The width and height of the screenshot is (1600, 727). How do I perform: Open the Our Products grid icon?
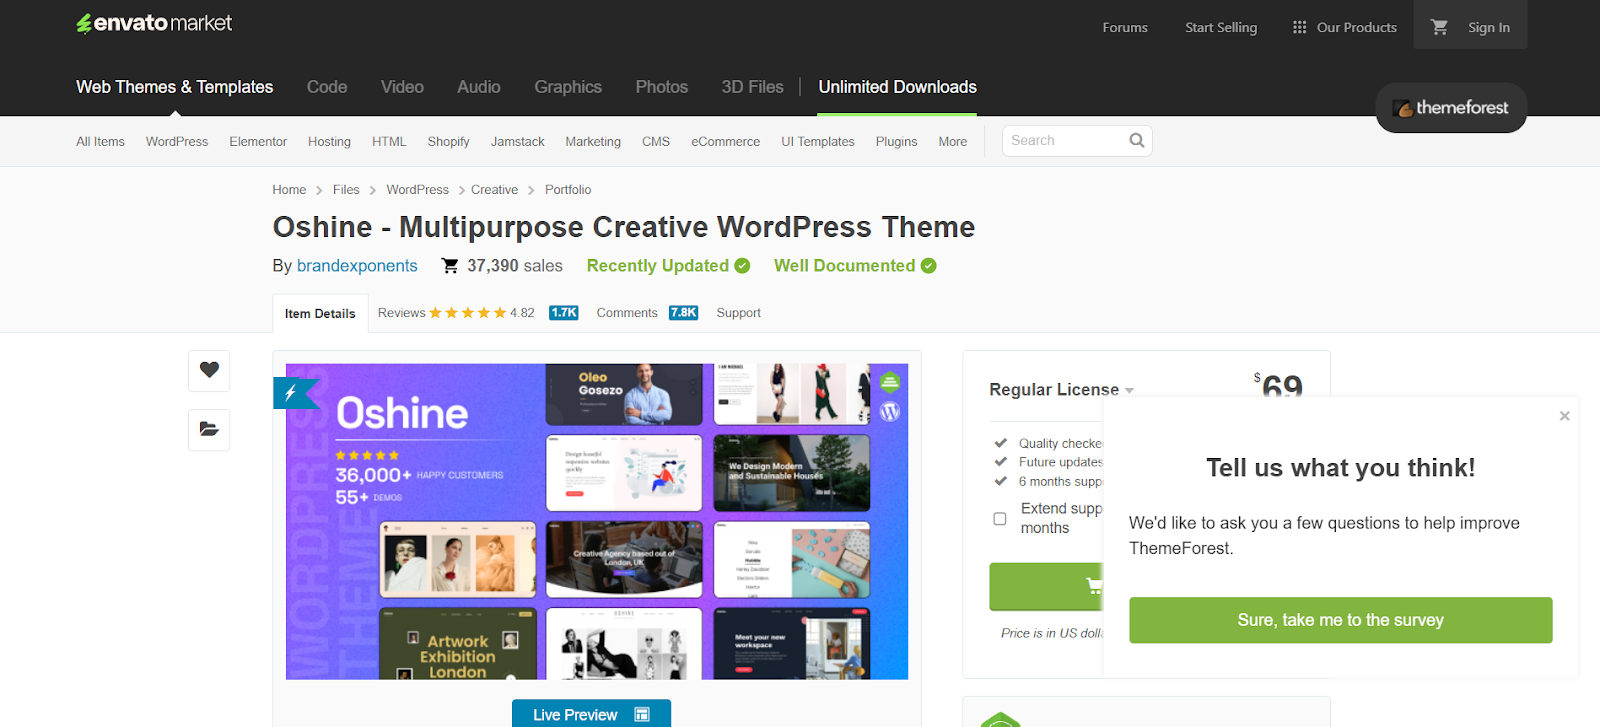[x=1299, y=27]
